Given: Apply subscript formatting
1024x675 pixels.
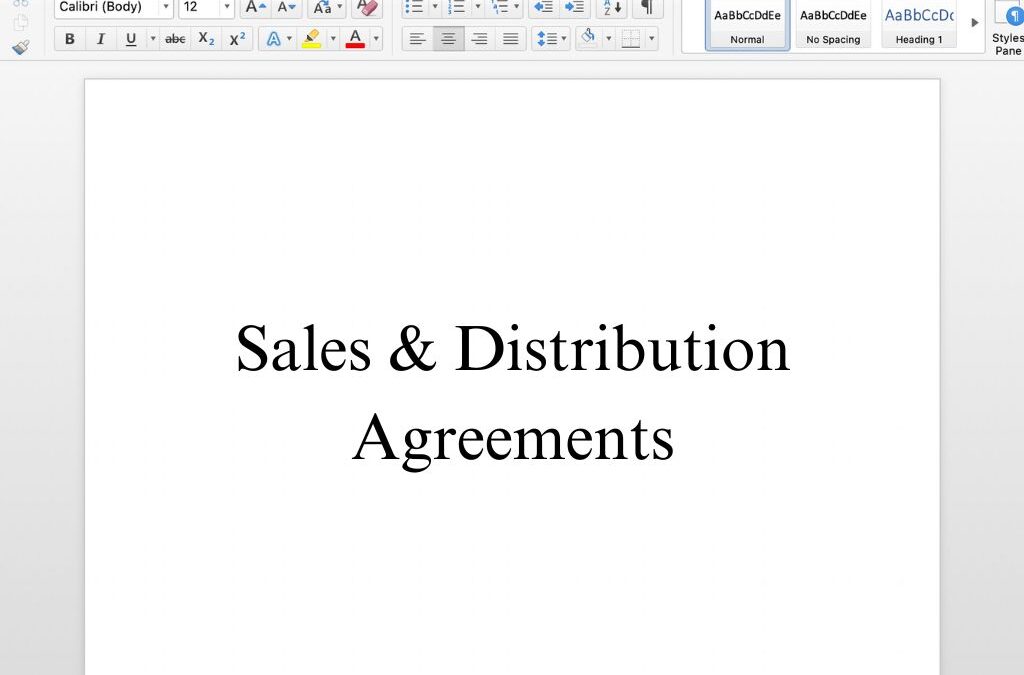Looking at the screenshot, I should coord(206,39).
